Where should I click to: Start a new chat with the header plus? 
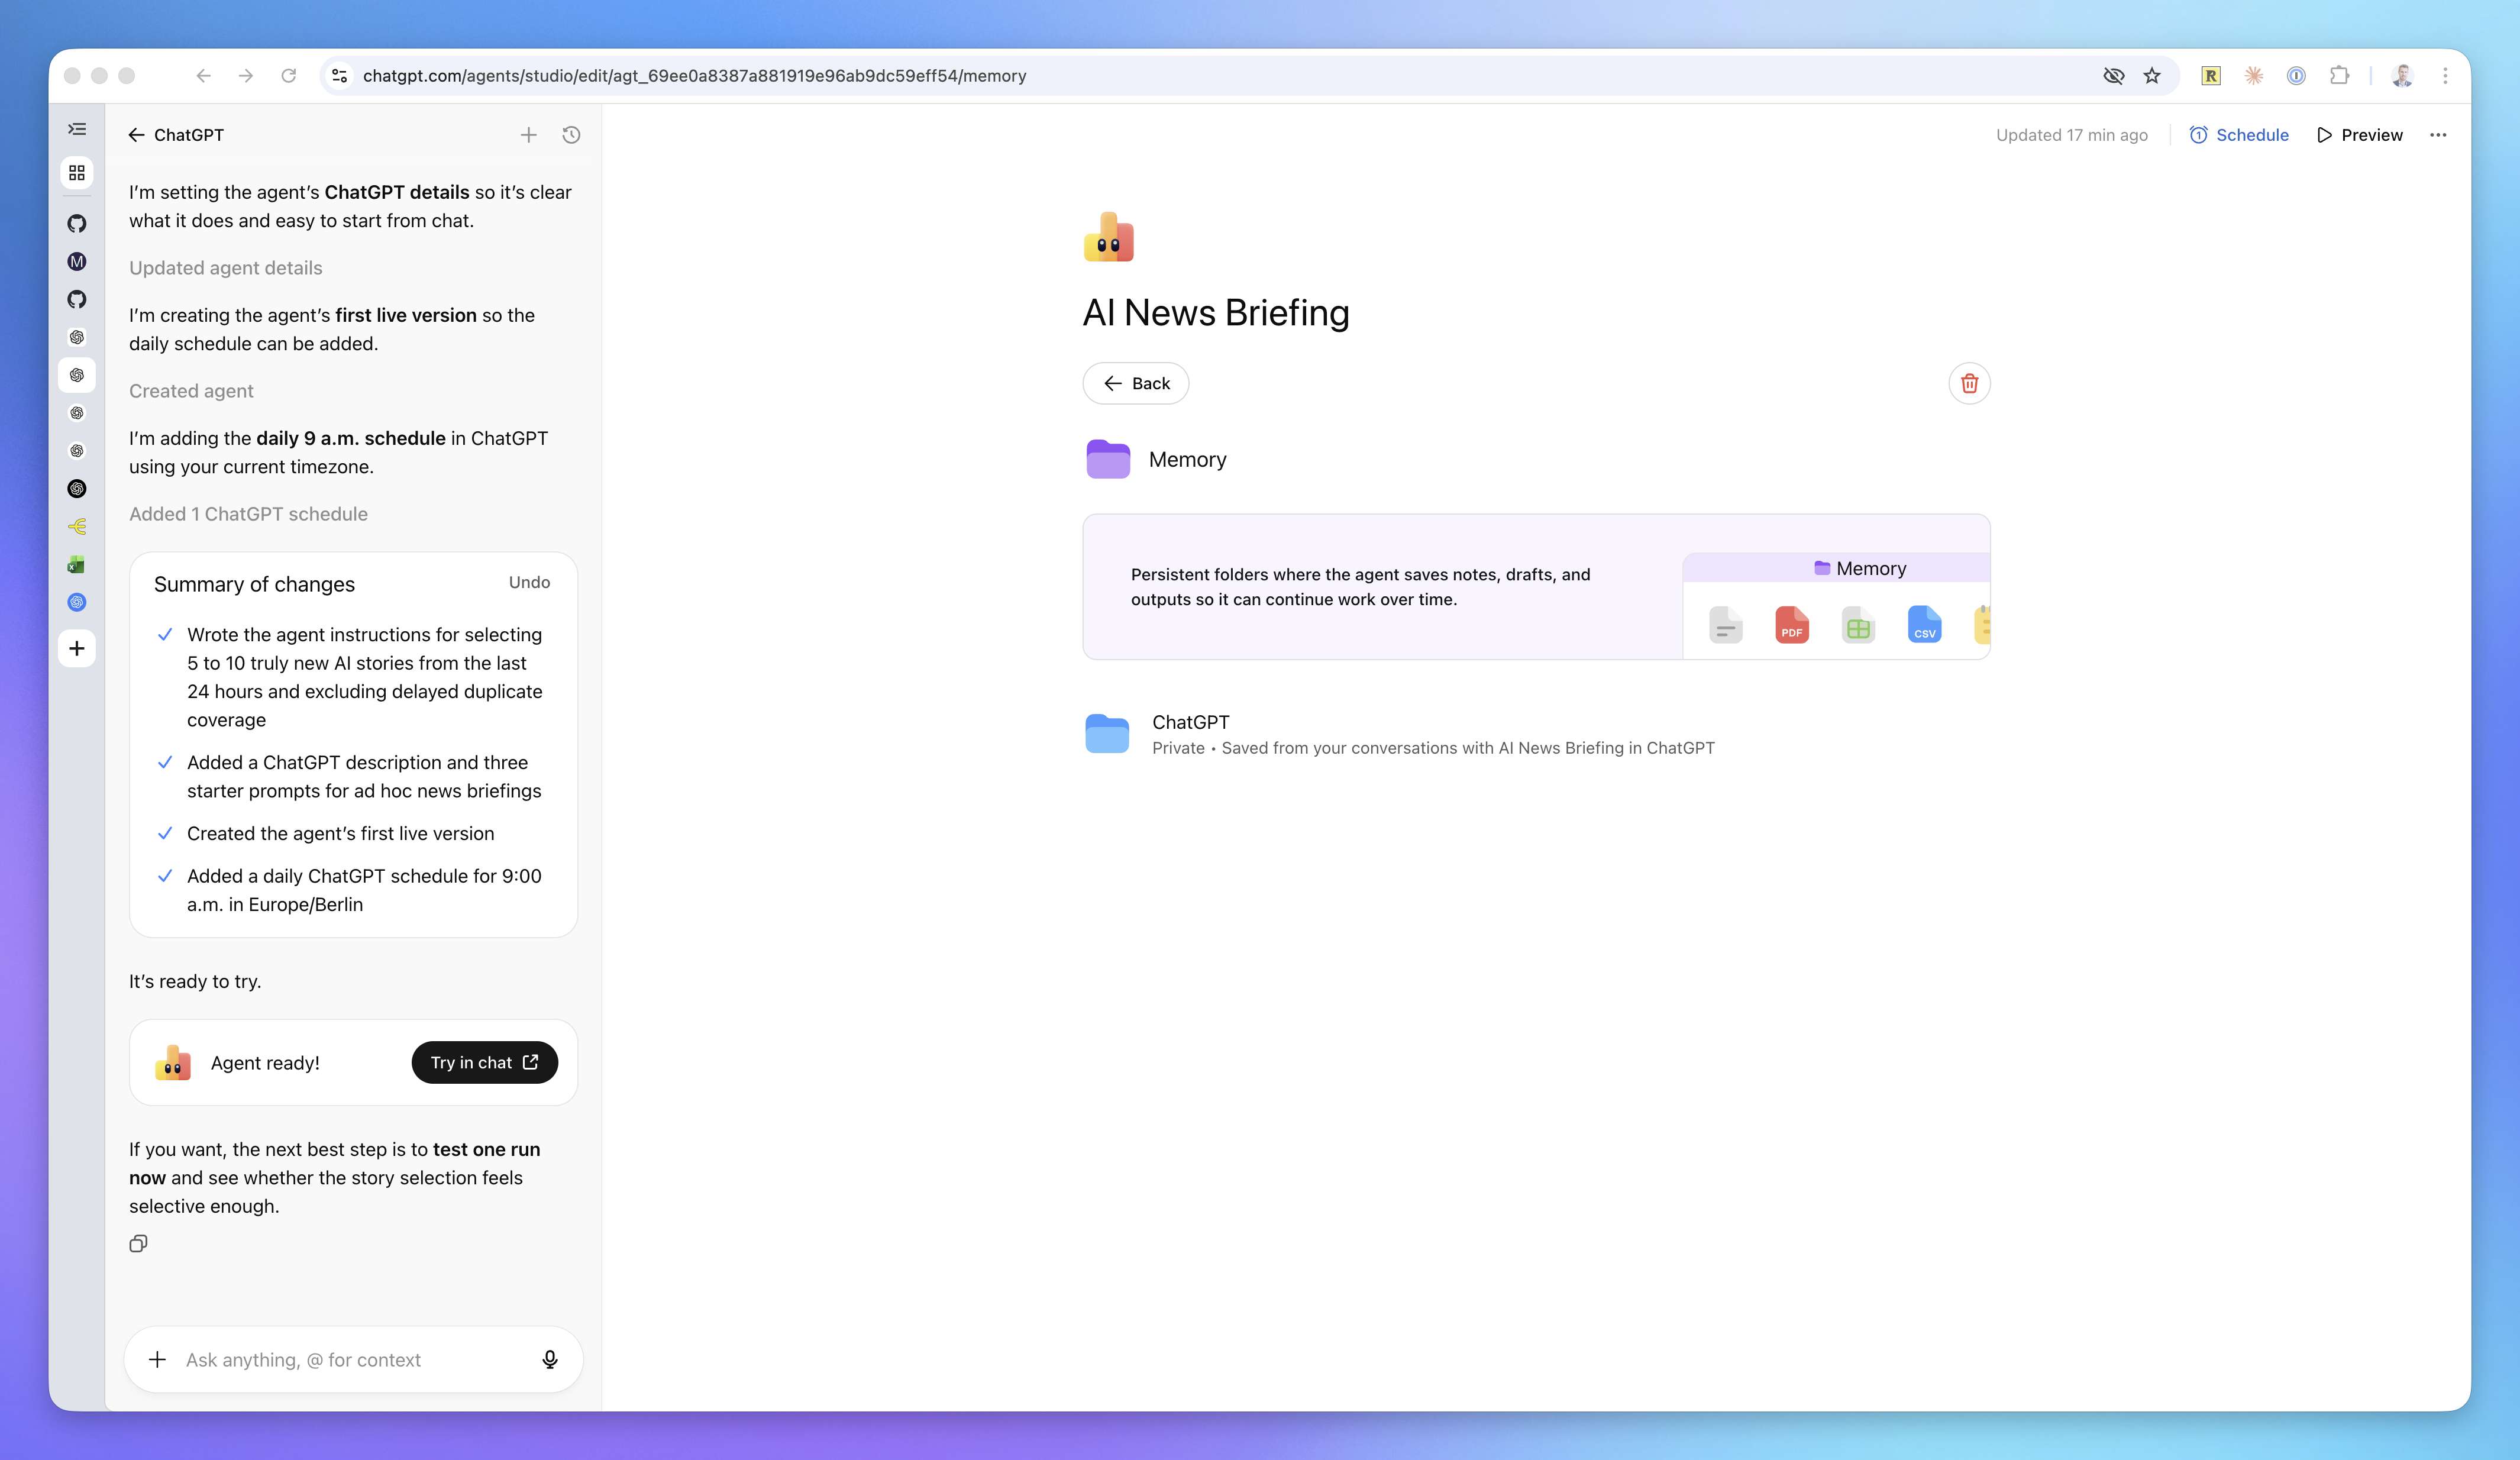tap(529, 135)
